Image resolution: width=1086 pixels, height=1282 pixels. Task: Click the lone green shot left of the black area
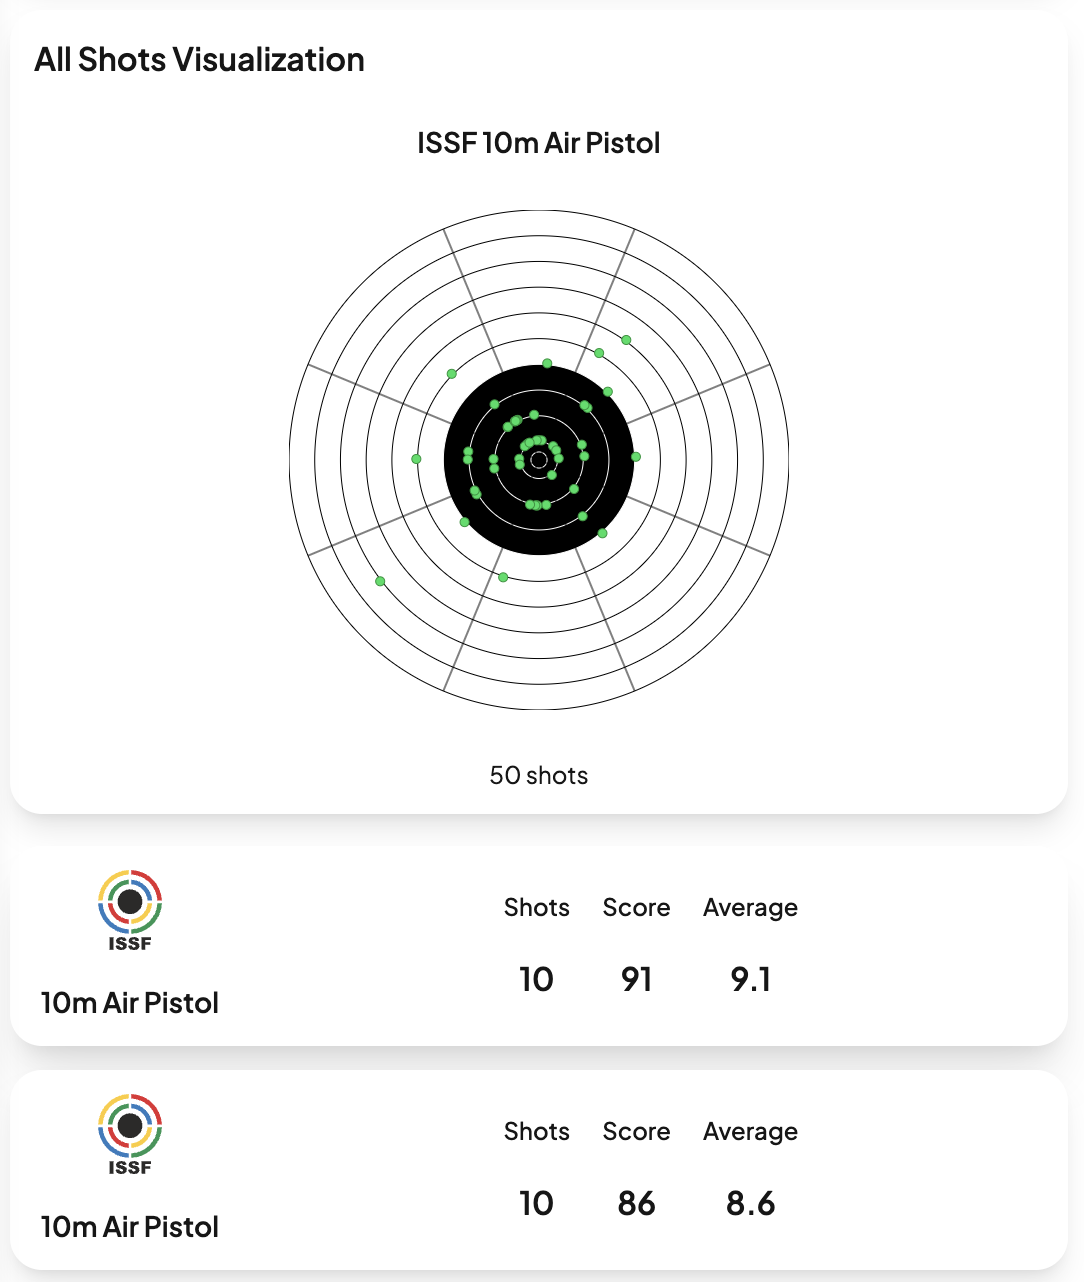[417, 459]
